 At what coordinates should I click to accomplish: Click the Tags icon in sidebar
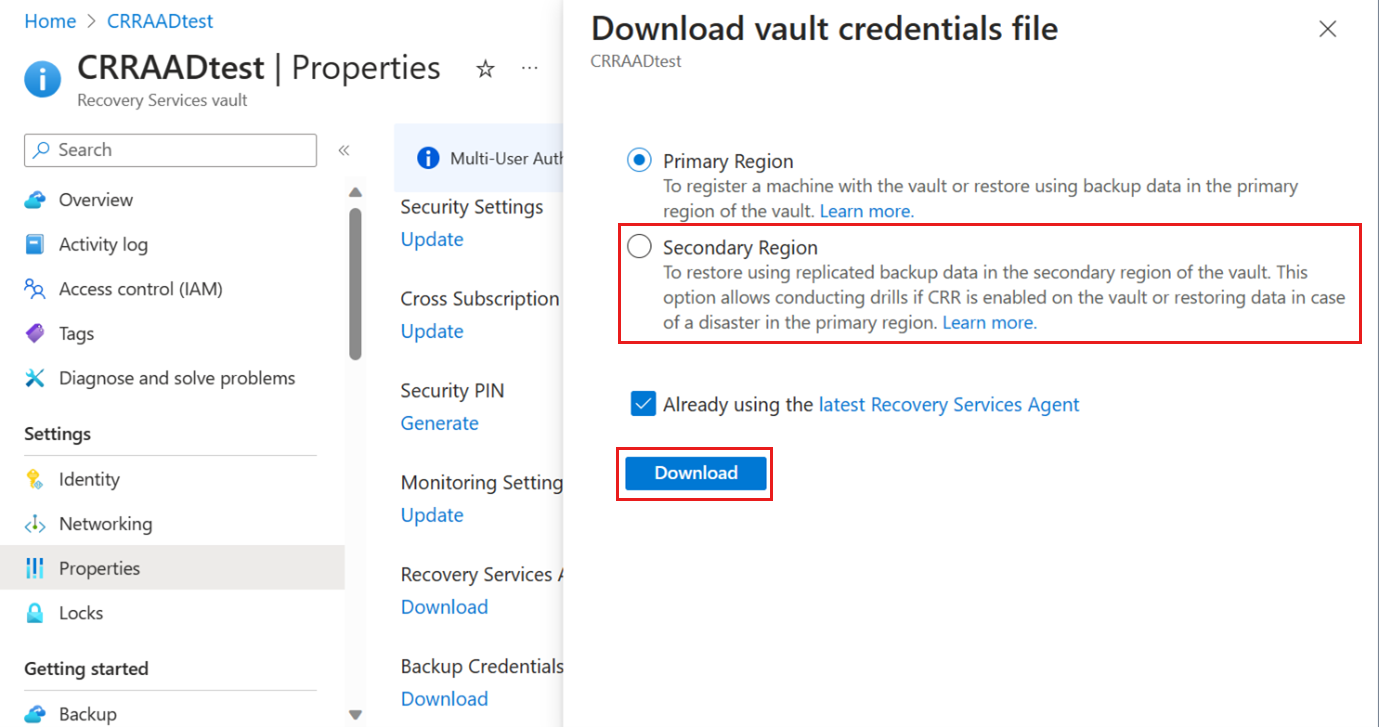[35, 333]
